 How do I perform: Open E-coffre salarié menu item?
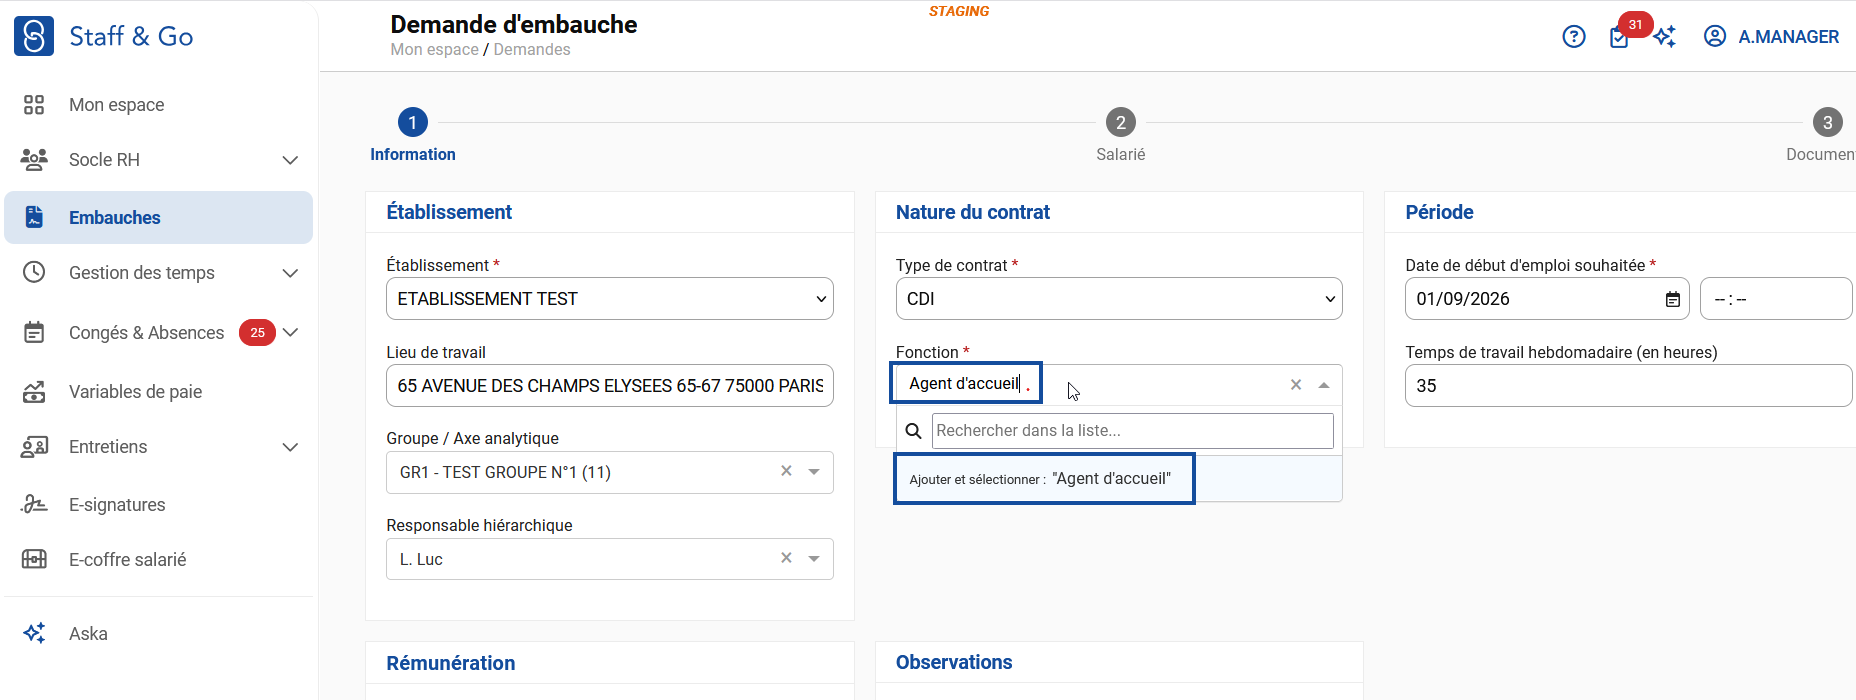click(x=127, y=560)
